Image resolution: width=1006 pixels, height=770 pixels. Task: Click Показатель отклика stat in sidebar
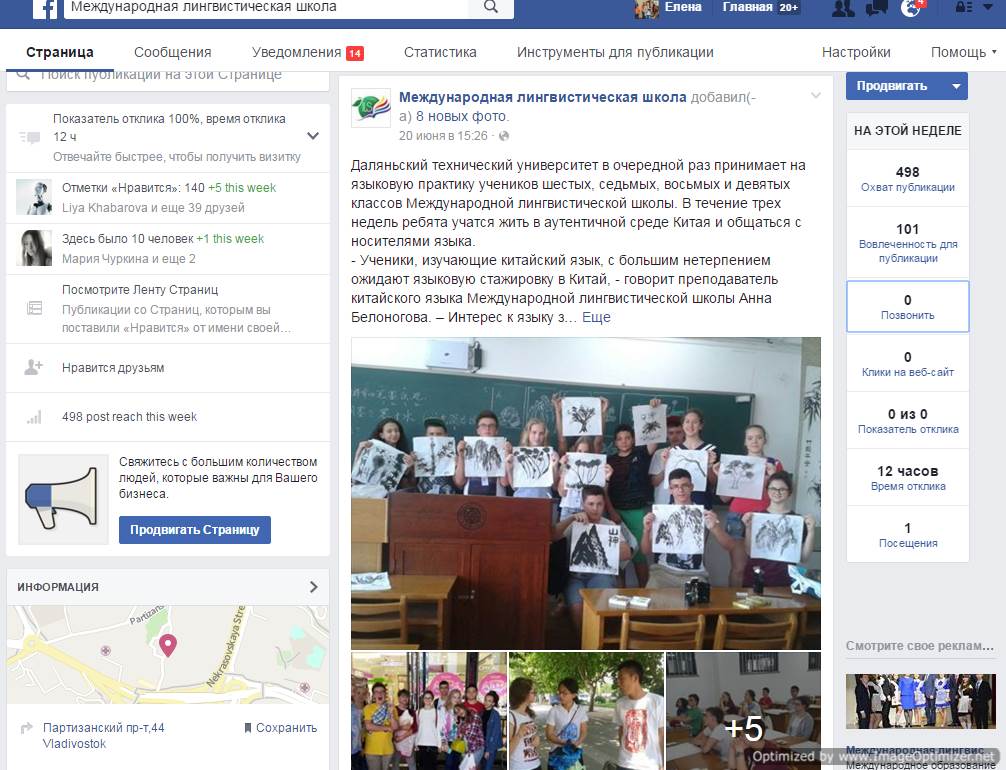click(907, 421)
